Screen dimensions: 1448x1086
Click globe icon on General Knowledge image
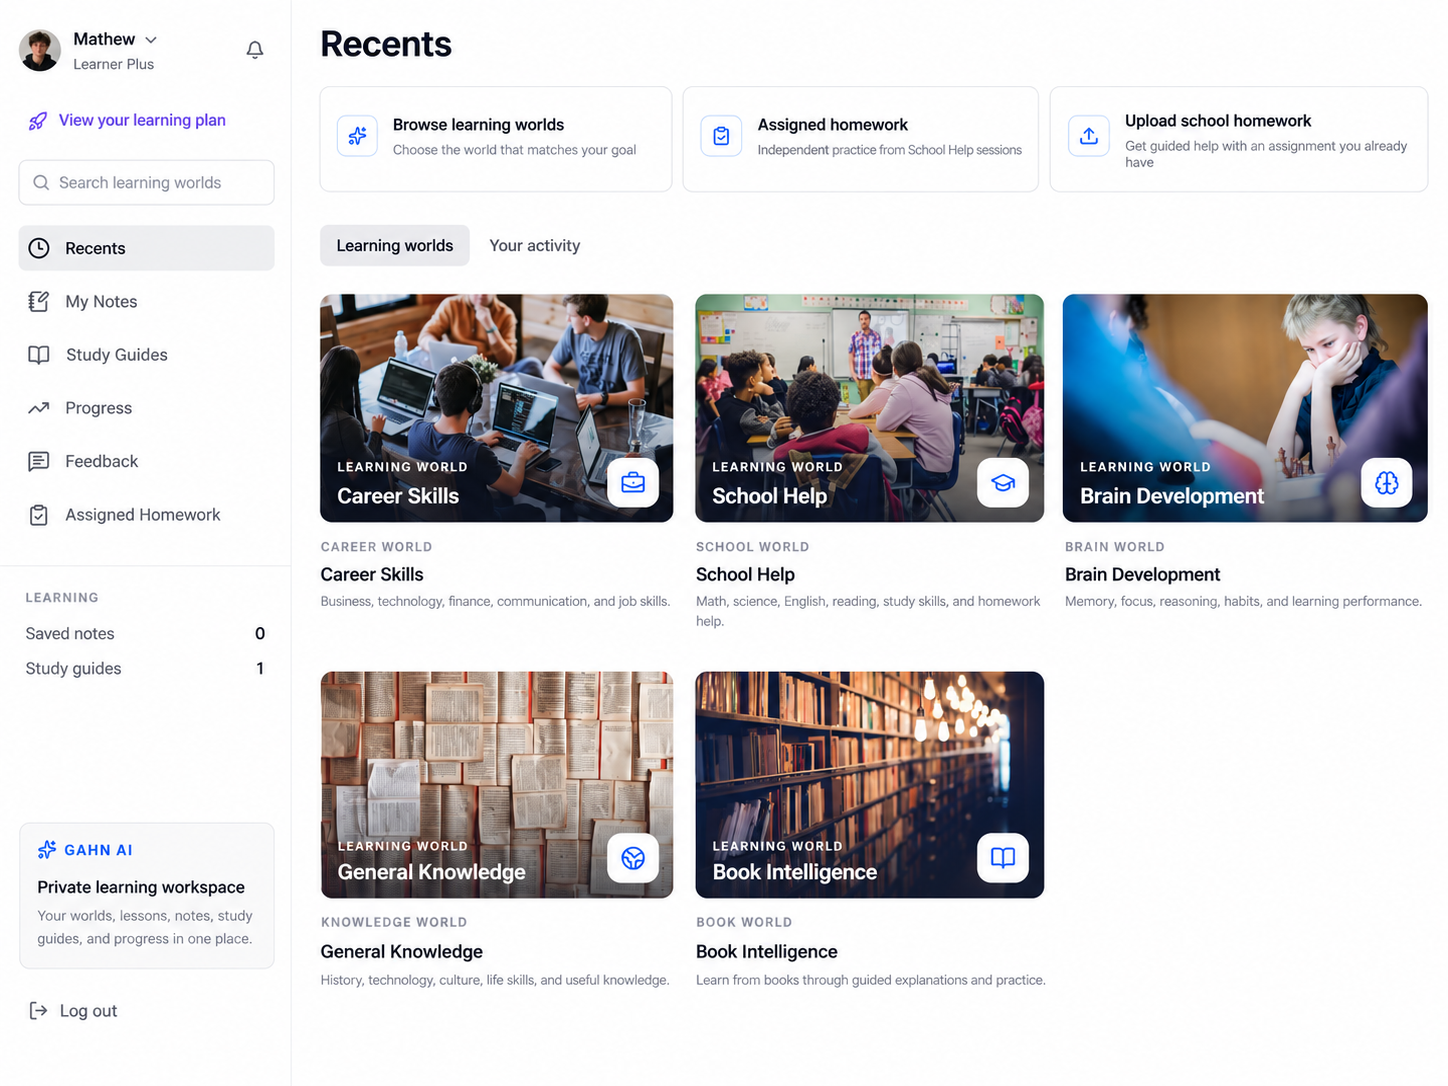(x=633, y=858)
